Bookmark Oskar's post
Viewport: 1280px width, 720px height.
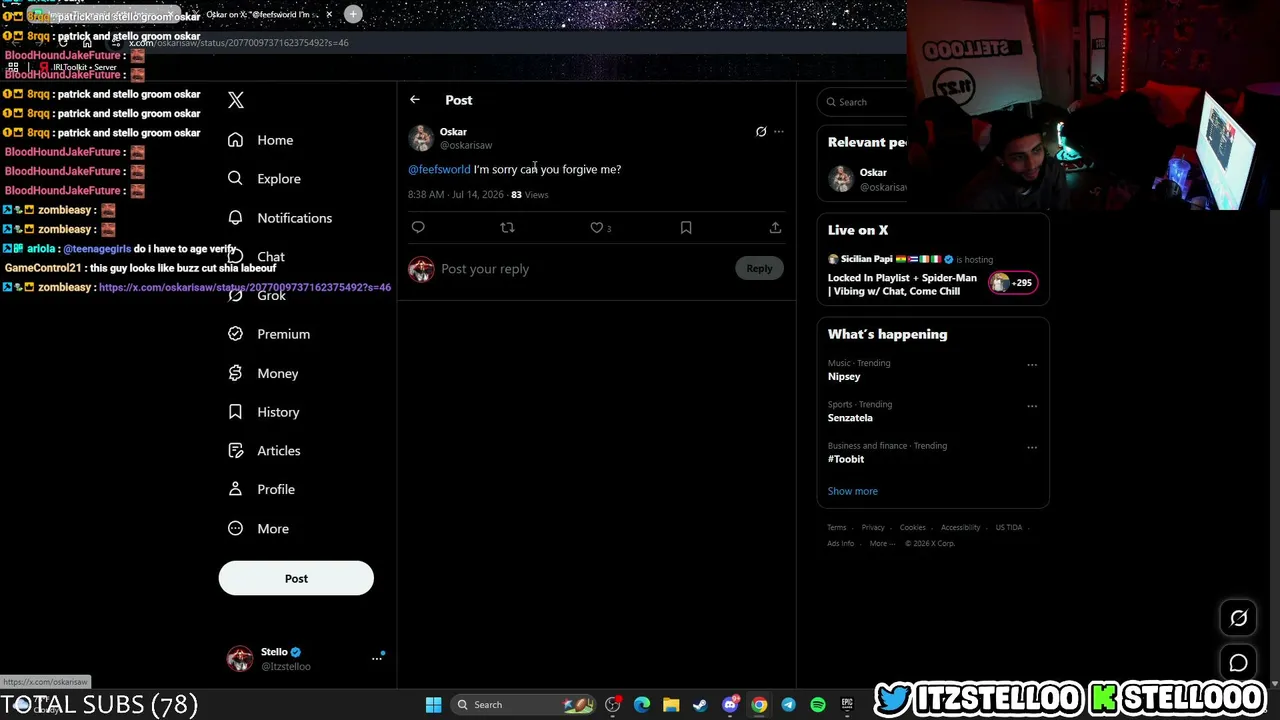click(686, 228)
